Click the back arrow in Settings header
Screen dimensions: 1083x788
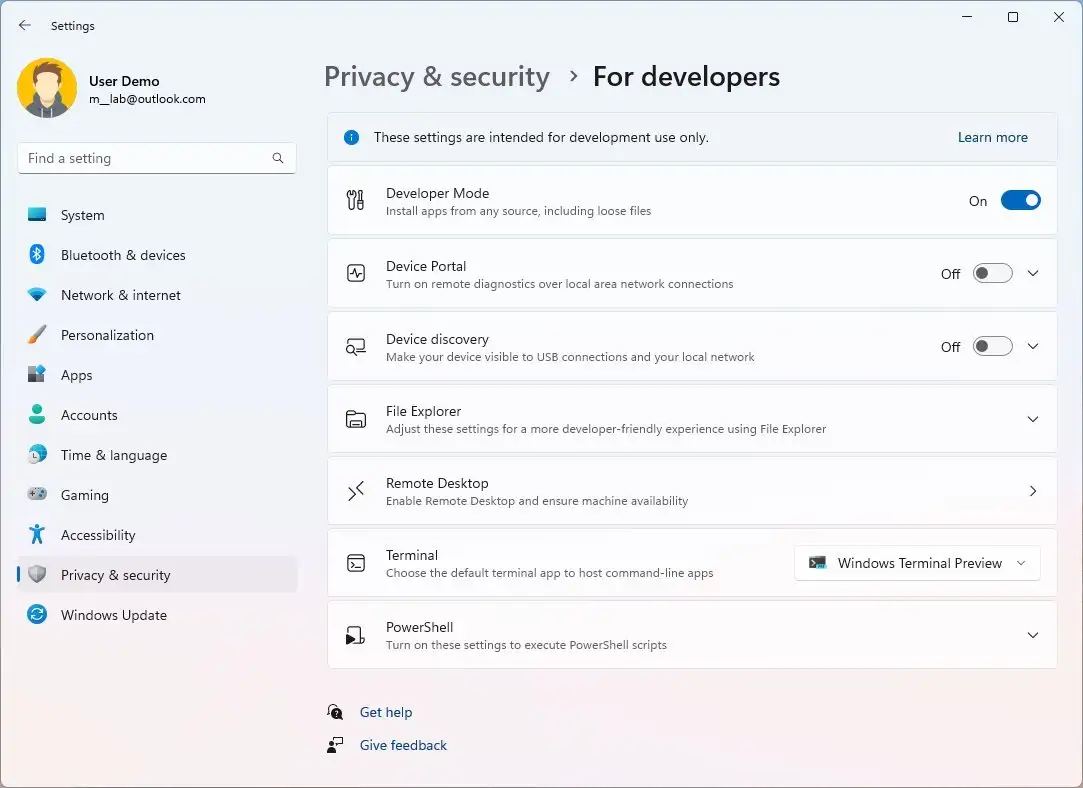(x=25, y=25)
